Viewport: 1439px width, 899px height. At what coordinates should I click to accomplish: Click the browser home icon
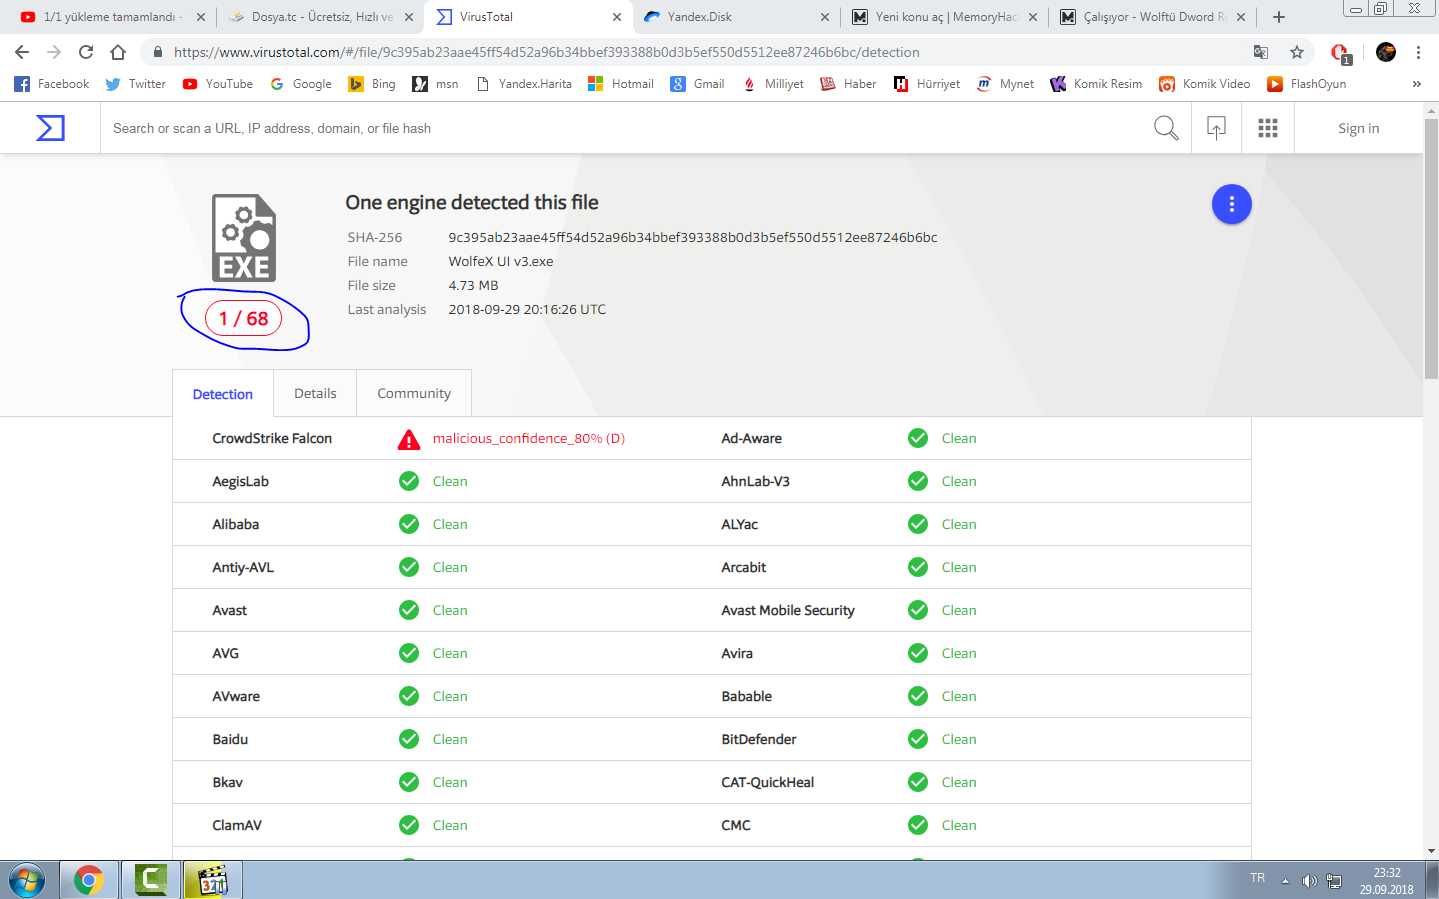118,52
